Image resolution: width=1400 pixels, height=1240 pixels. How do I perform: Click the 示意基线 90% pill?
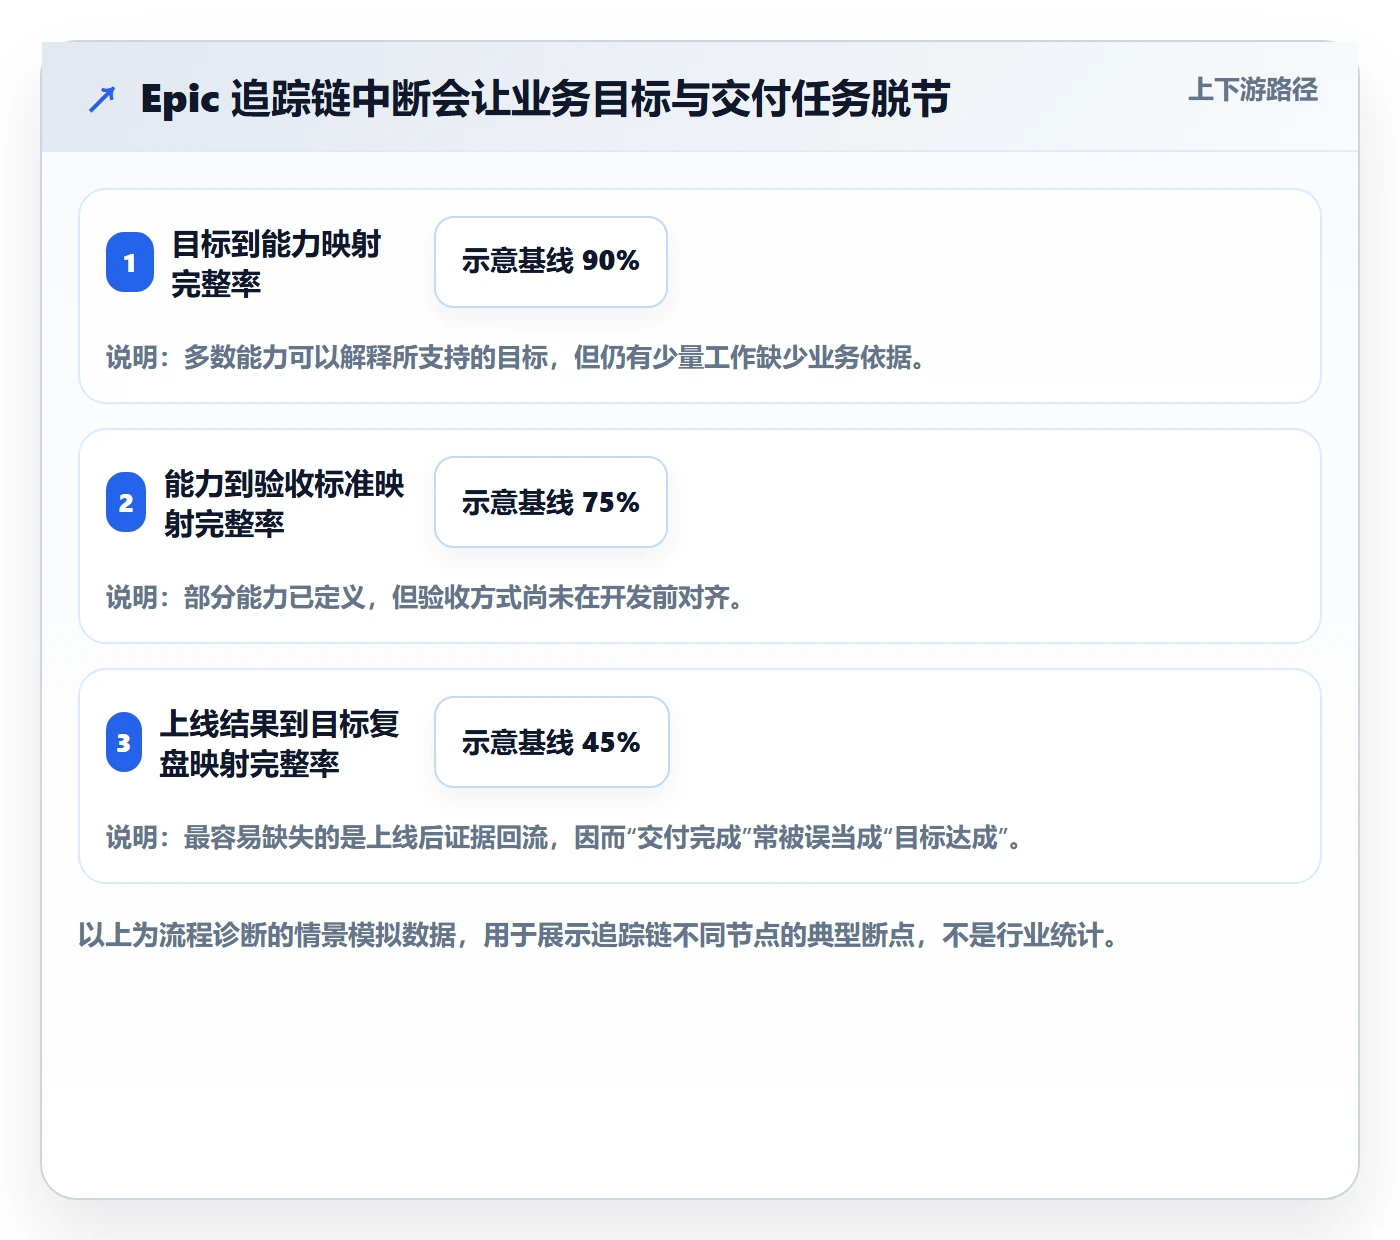point(551,262)
